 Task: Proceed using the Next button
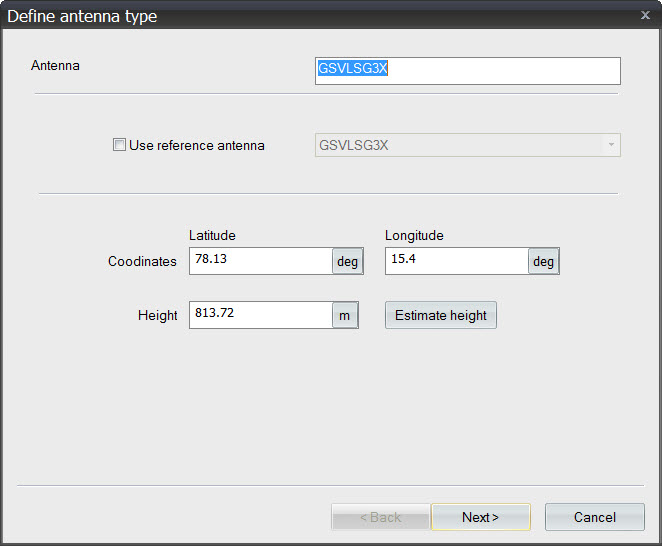pyautogui.click(x=480, y=517)
